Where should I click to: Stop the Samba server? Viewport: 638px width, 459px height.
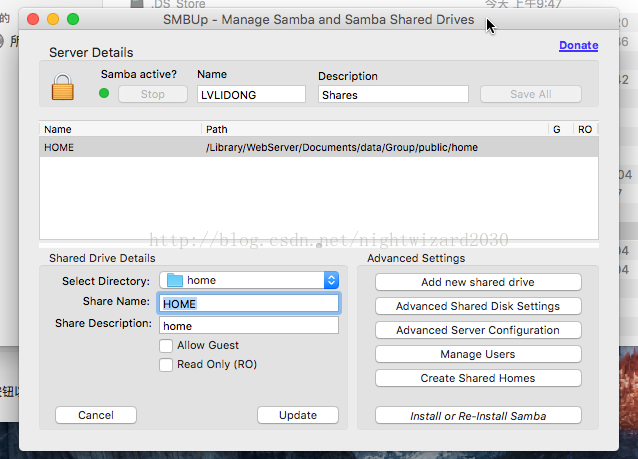[x=153, y=94]
